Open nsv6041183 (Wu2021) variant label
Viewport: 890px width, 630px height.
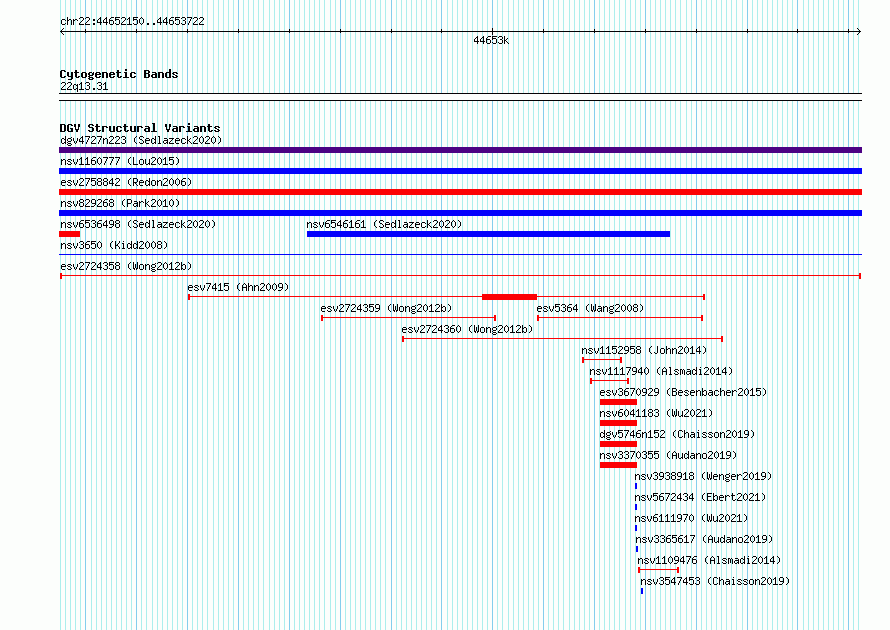pyautogui.click(x=656, y=413)
